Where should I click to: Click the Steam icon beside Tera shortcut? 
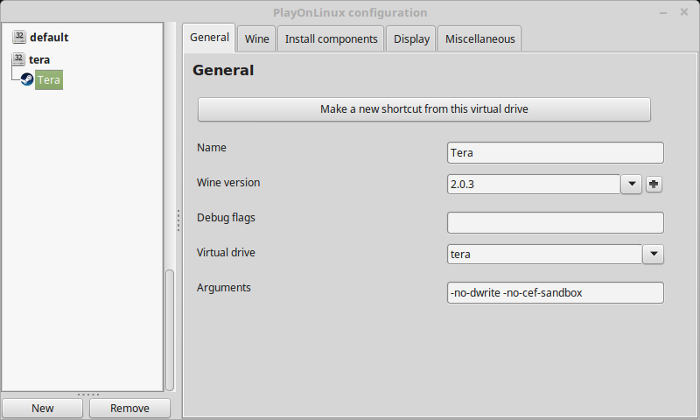(x=27, y=79)
